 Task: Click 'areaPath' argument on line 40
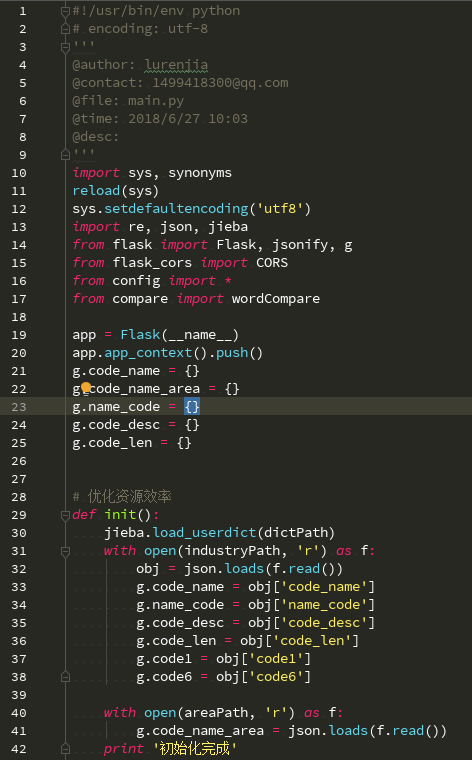(x=216, y=713)
